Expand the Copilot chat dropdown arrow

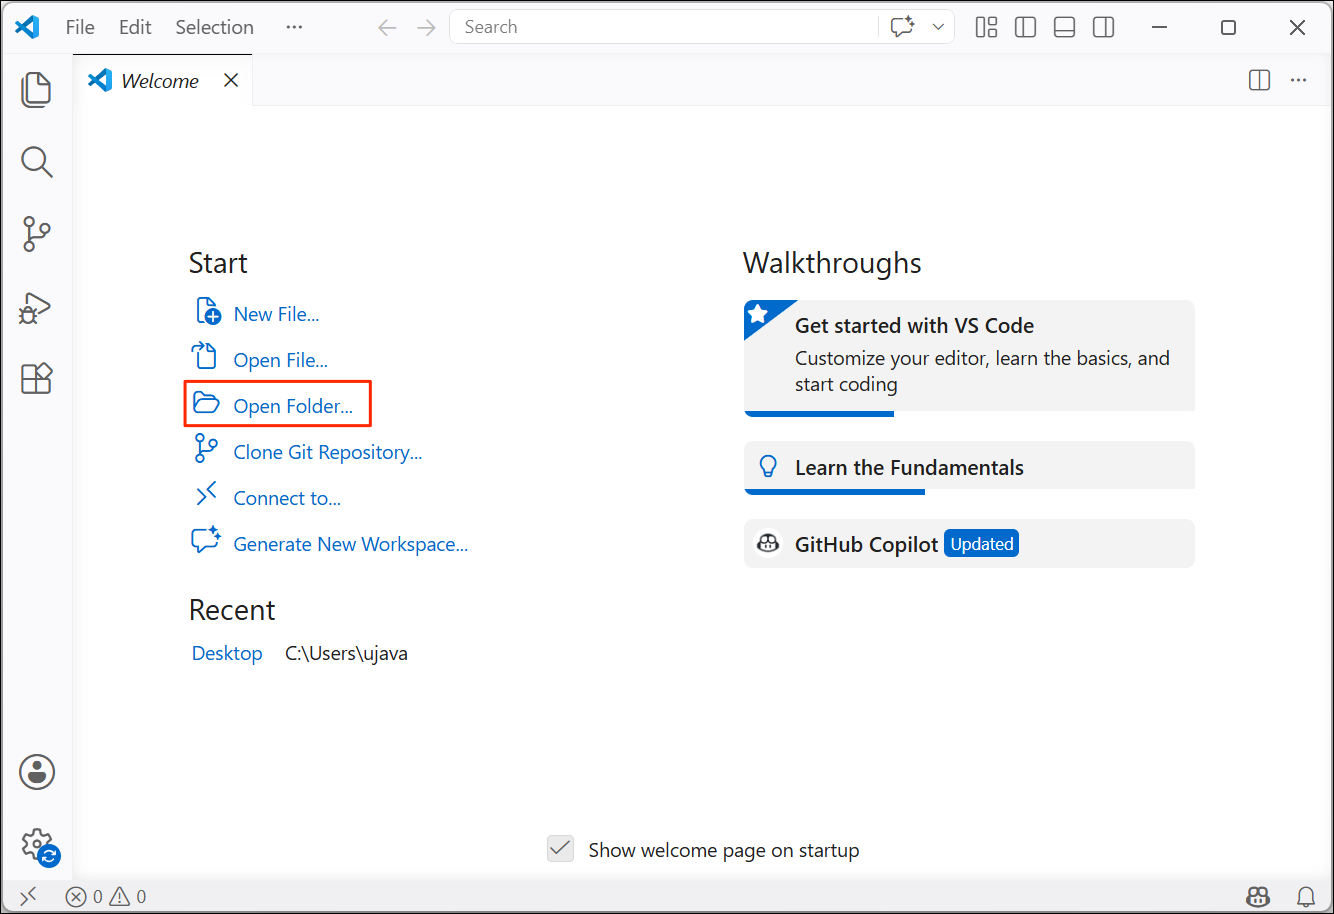[938, 27]
